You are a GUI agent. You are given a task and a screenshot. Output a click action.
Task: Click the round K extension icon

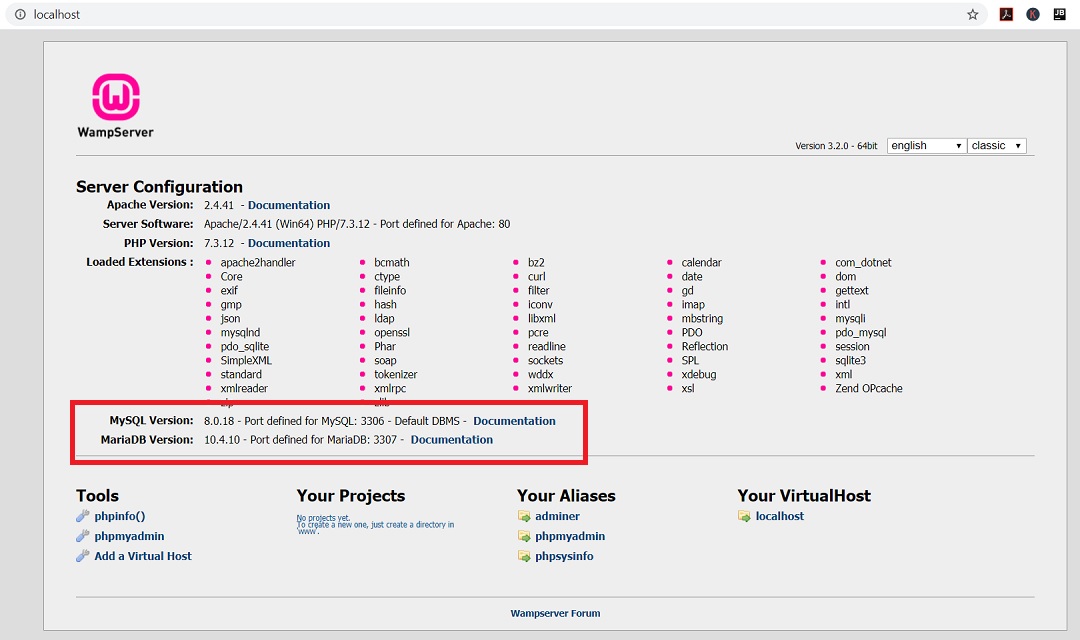click(1032, 14)
